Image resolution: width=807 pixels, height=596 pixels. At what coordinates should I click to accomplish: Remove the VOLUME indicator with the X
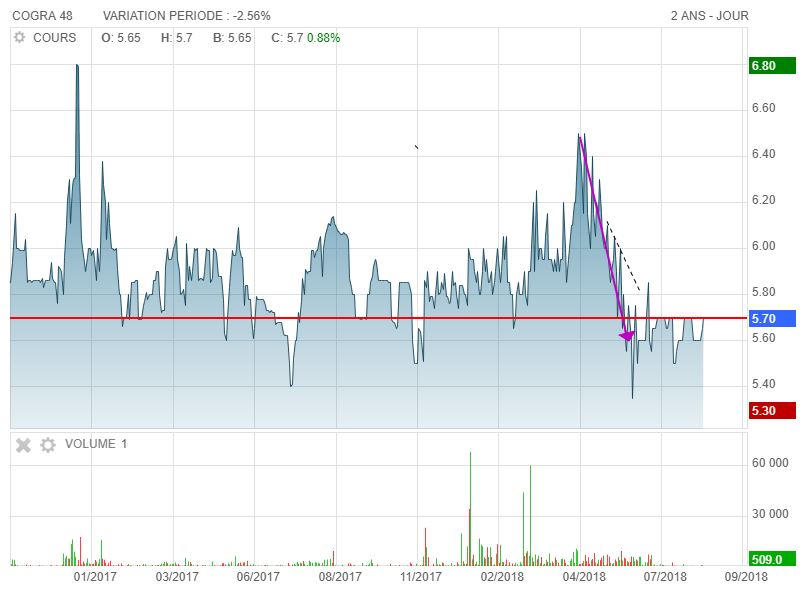(x=23, y=445)
